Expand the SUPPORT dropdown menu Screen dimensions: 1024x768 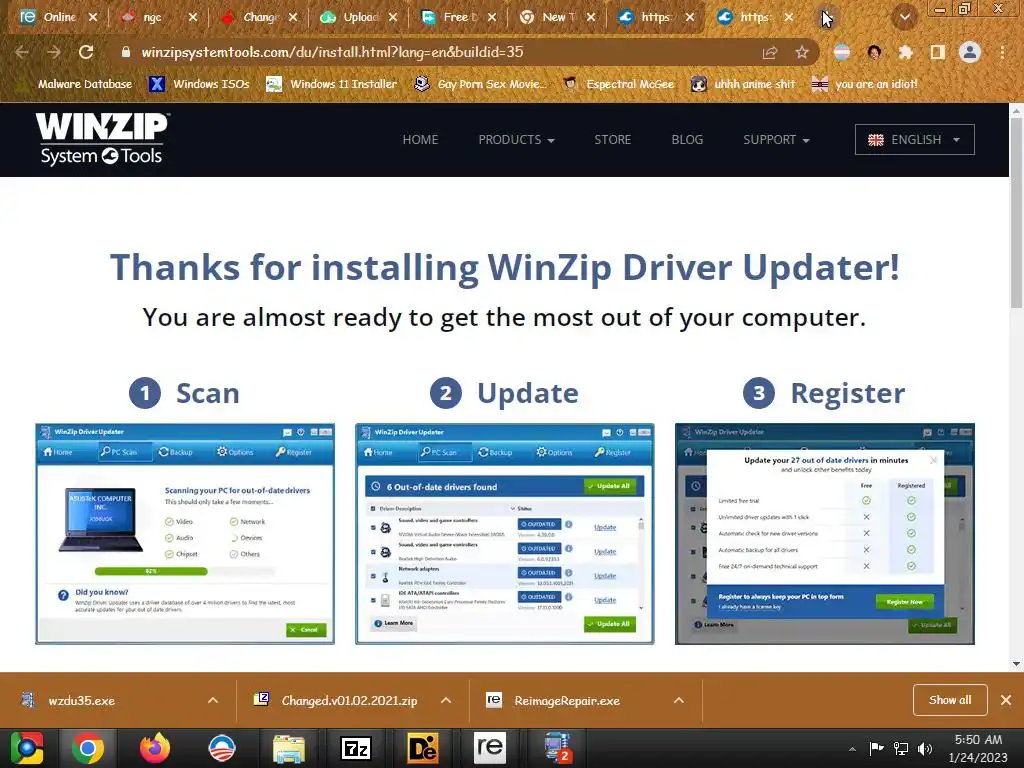pos(776,140)
